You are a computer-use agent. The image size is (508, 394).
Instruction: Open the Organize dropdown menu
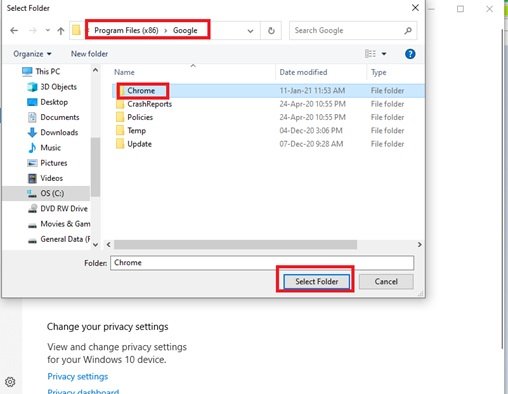pyautogui.click(x=32, y=54)
